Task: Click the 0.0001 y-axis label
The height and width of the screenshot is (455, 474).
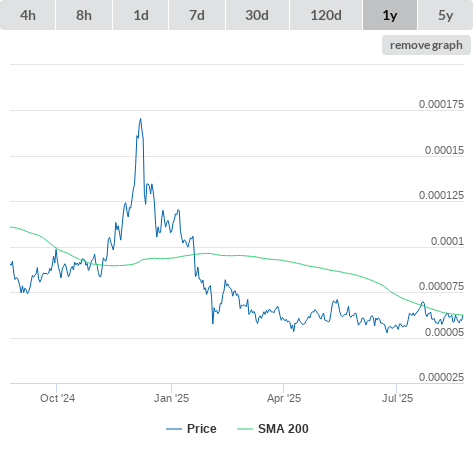Action: (x=447, y=241)
